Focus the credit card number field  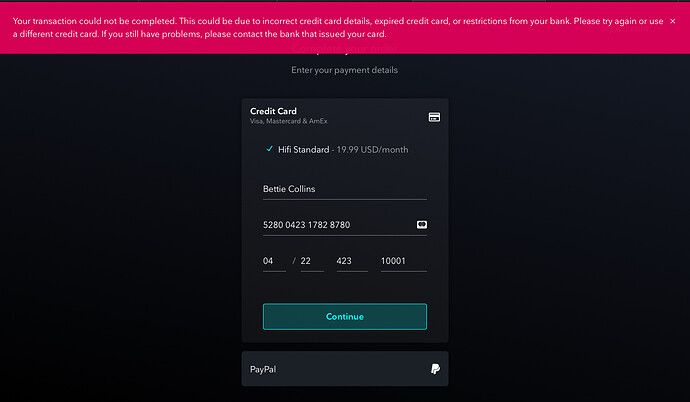(335, 225)
